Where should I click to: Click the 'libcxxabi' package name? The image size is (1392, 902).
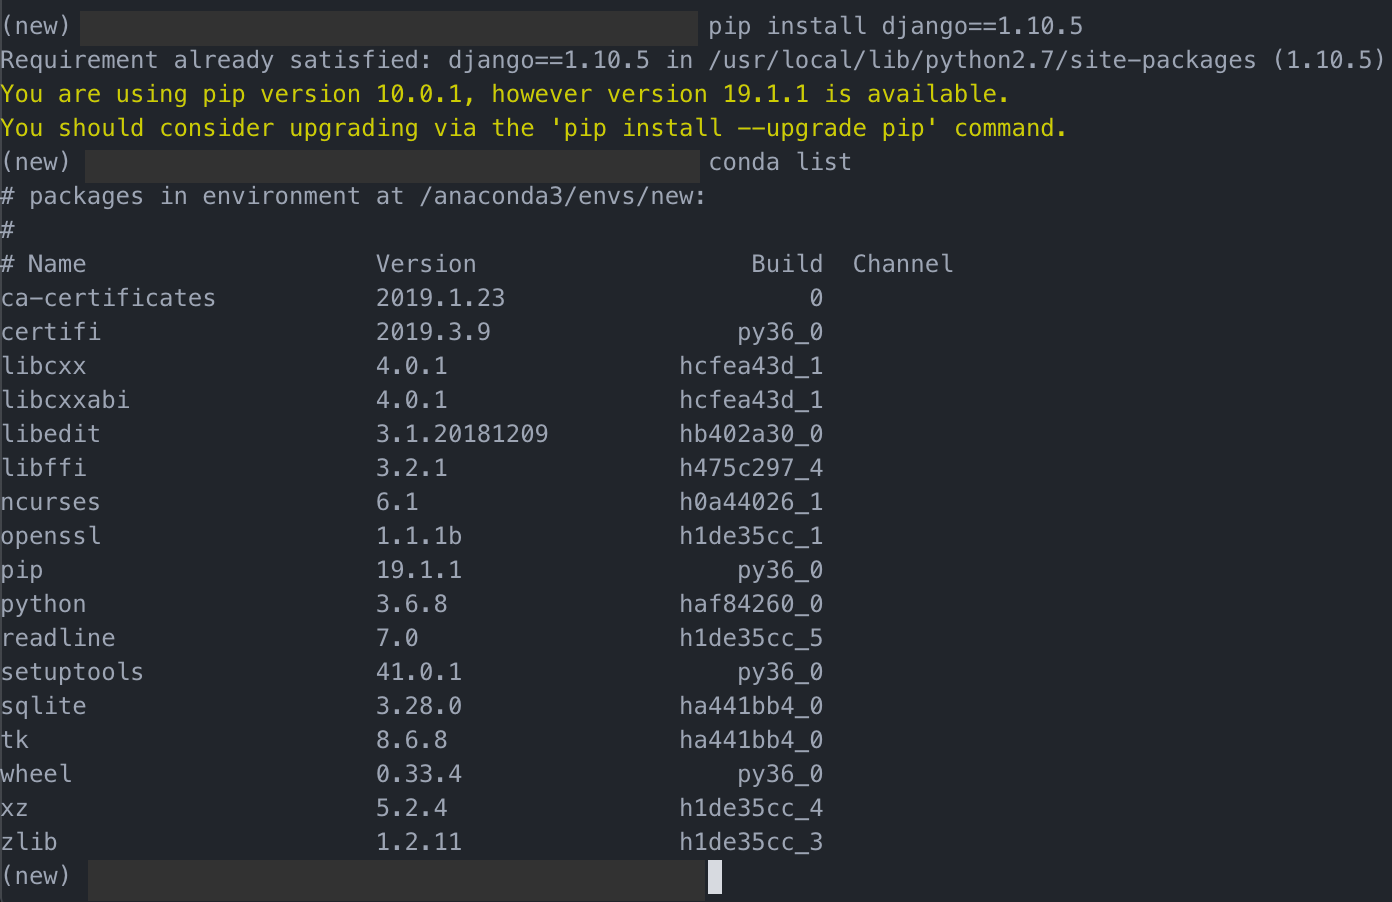65,400
